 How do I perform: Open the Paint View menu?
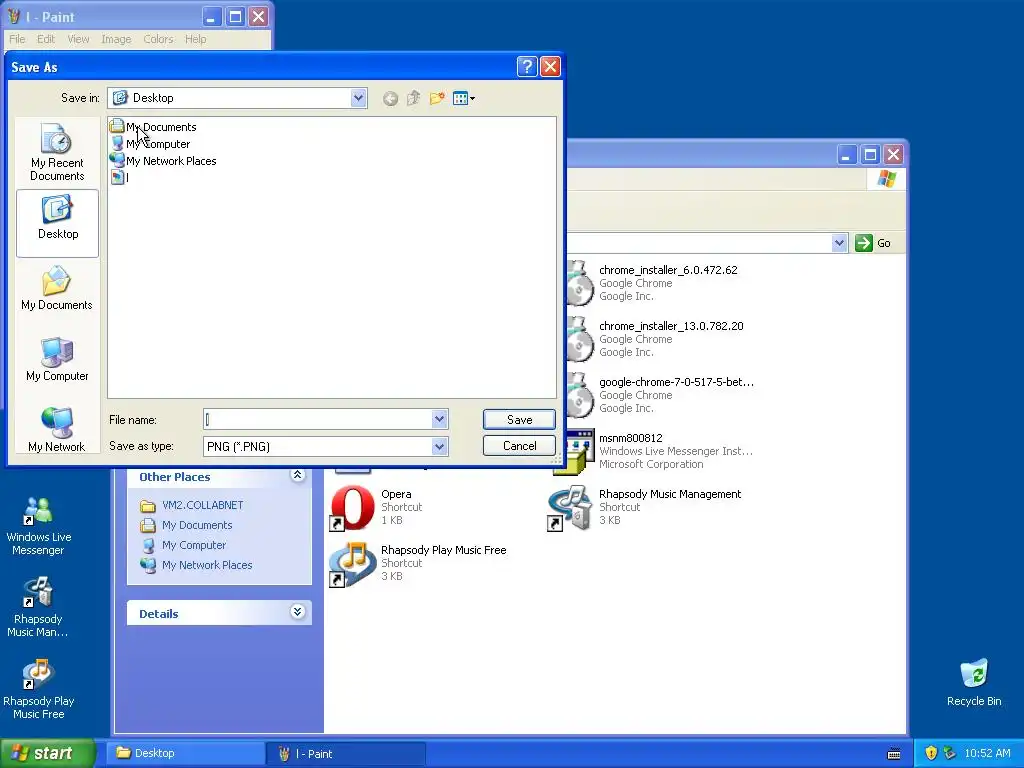[78, 39]
